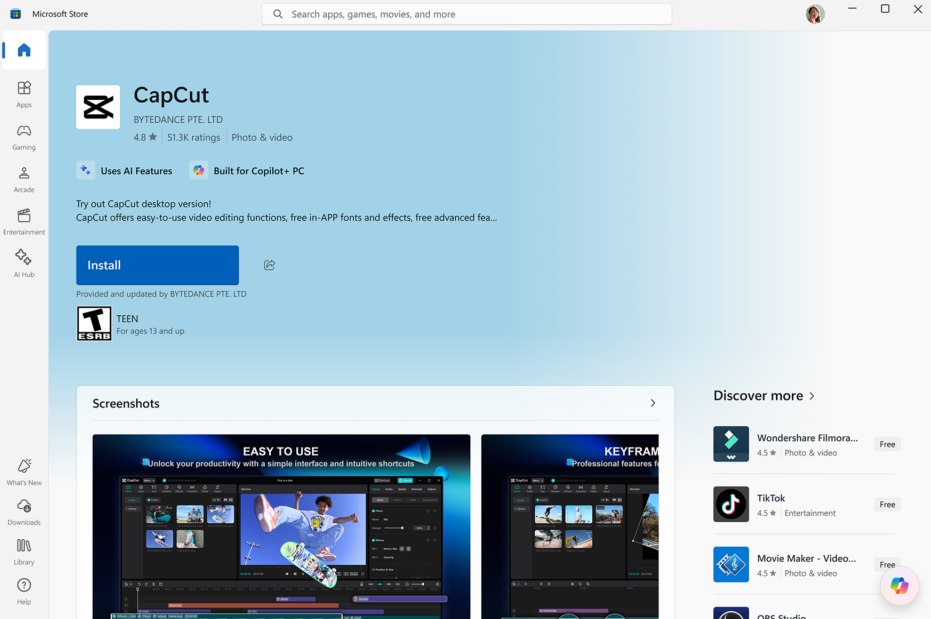The width and height of the screenshot is (931, 619).
Task: Click 'For ages 13 and up' text
Action: pos(150,331)
